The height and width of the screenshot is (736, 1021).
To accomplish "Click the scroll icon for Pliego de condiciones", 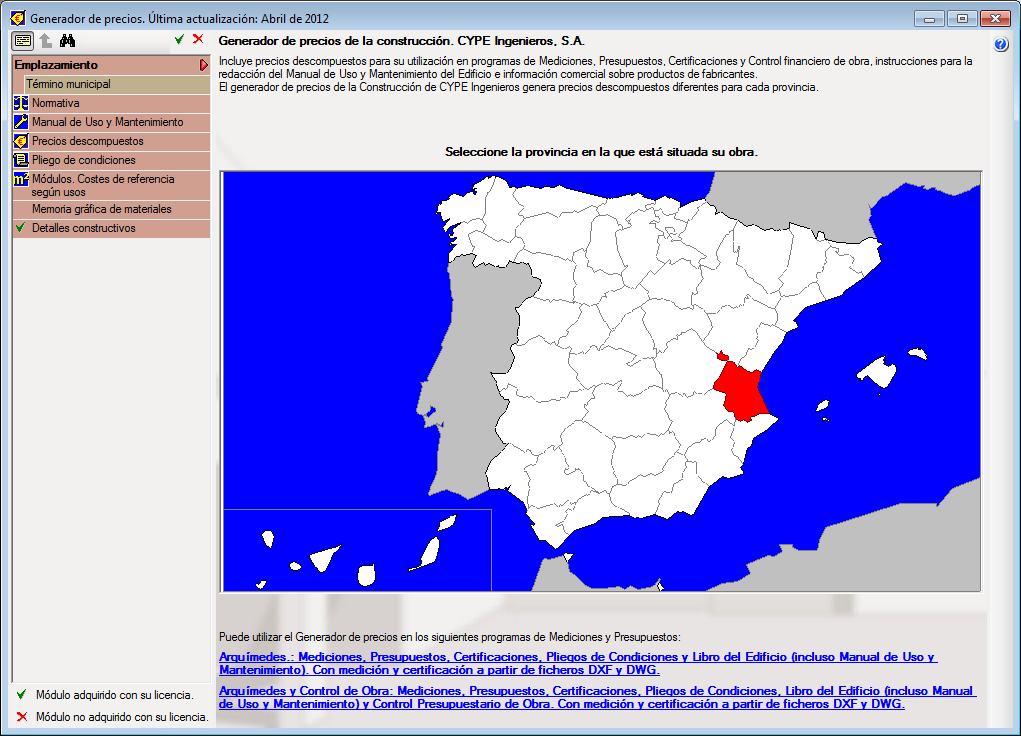I will coord(21,160).
